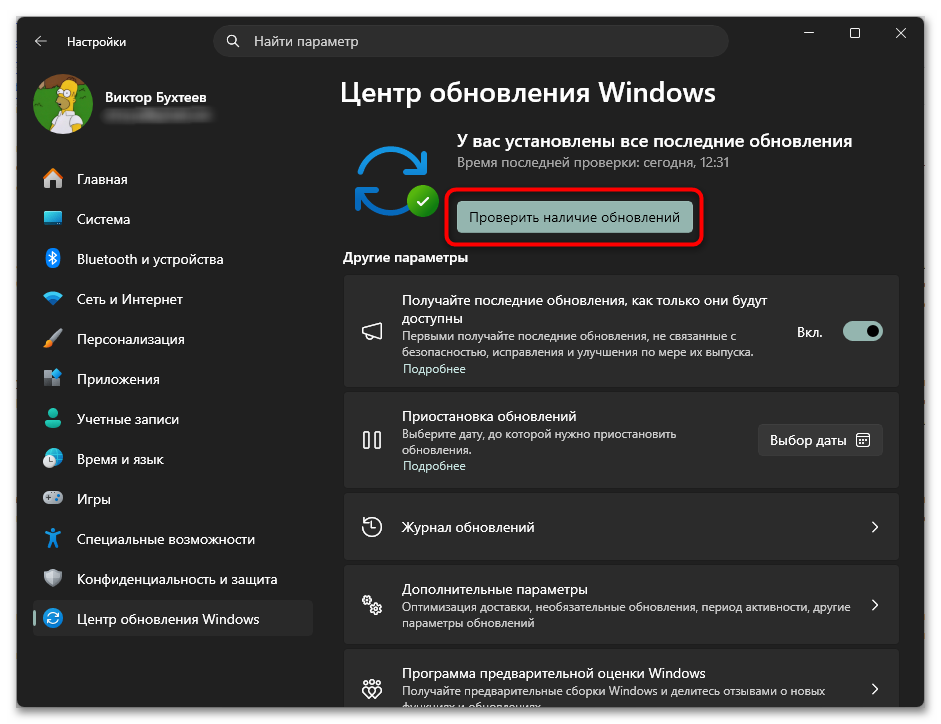The image size is (941, 724).
Task: Click the Время и язык globe clock icon
Action: [x=53, y=459]
